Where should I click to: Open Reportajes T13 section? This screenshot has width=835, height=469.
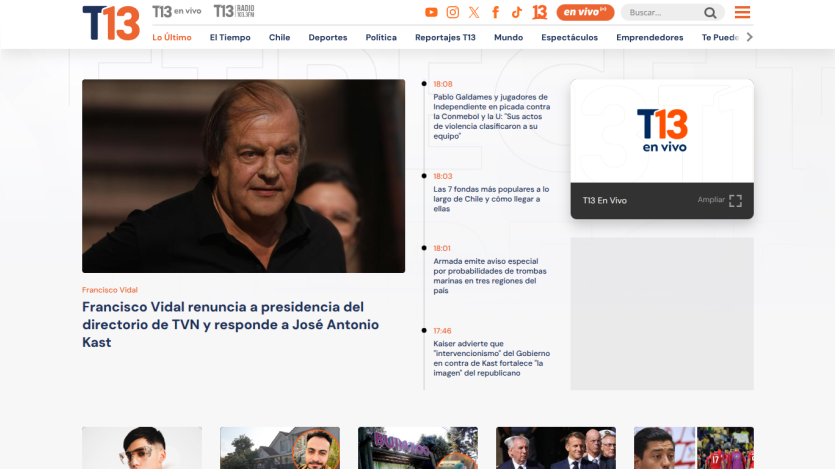click(x=445, y=37)
